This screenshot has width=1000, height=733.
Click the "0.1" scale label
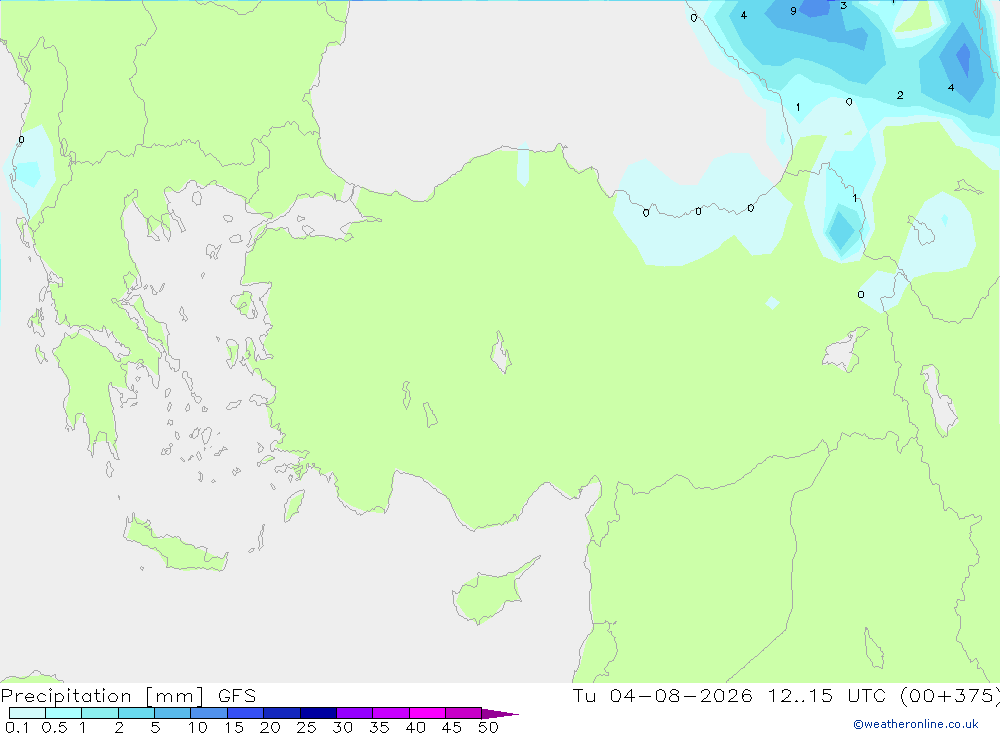pyautogui.click(x=17, y=727)
